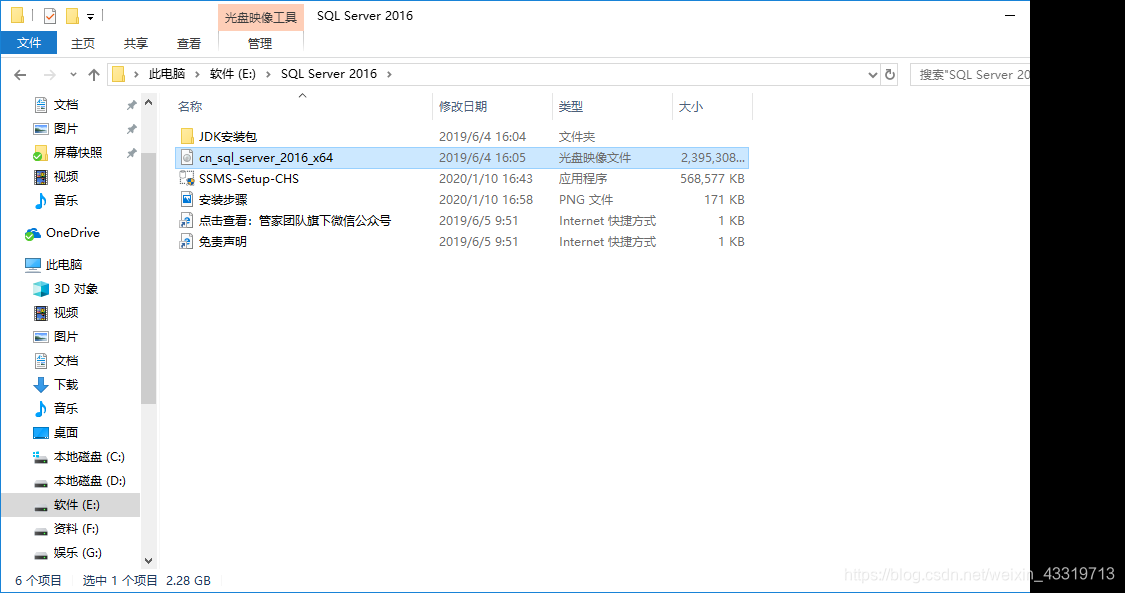Click the cn_sql_server_2016_x64 disc image icon
The height and width of the screenshot is (593, 1125).
[187, 158]
